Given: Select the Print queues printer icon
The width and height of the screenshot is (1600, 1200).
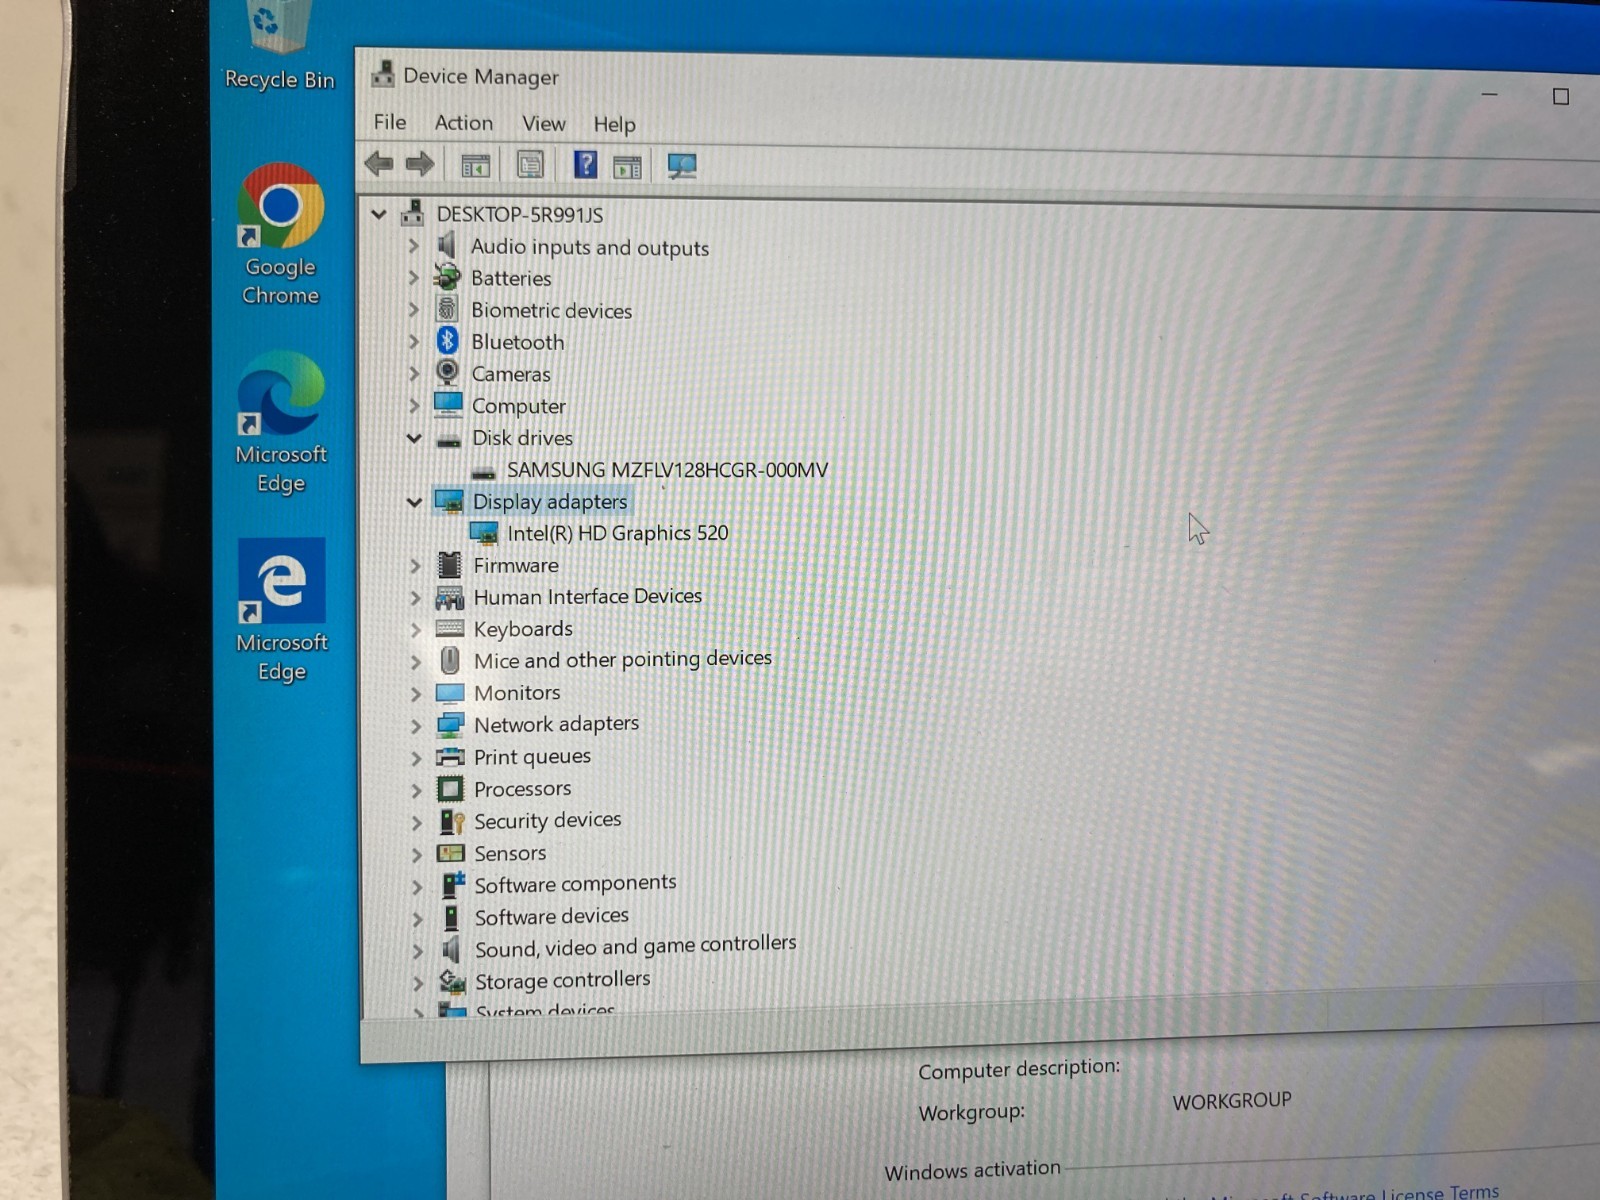Looking at the screenshot, I should click(450, 757).
